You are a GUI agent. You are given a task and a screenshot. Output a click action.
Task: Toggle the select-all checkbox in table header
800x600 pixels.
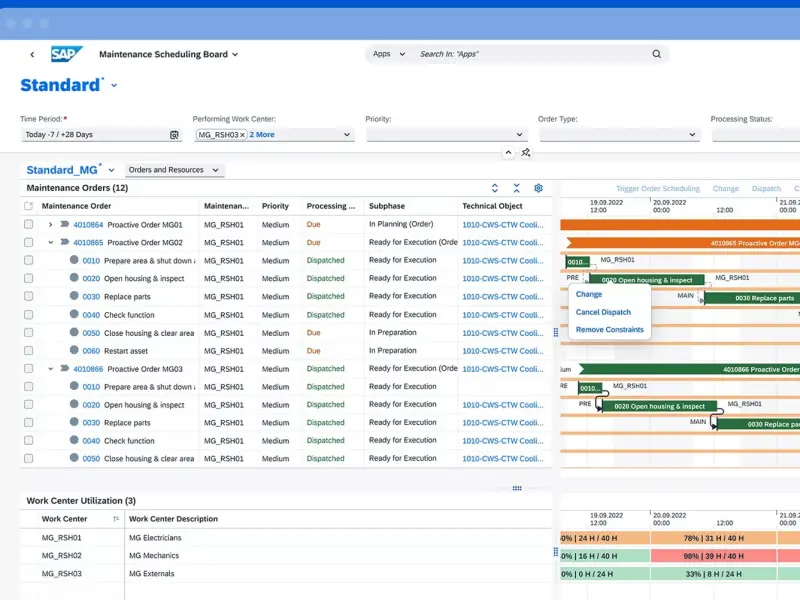pyautogui.click(x=29, y=206)
